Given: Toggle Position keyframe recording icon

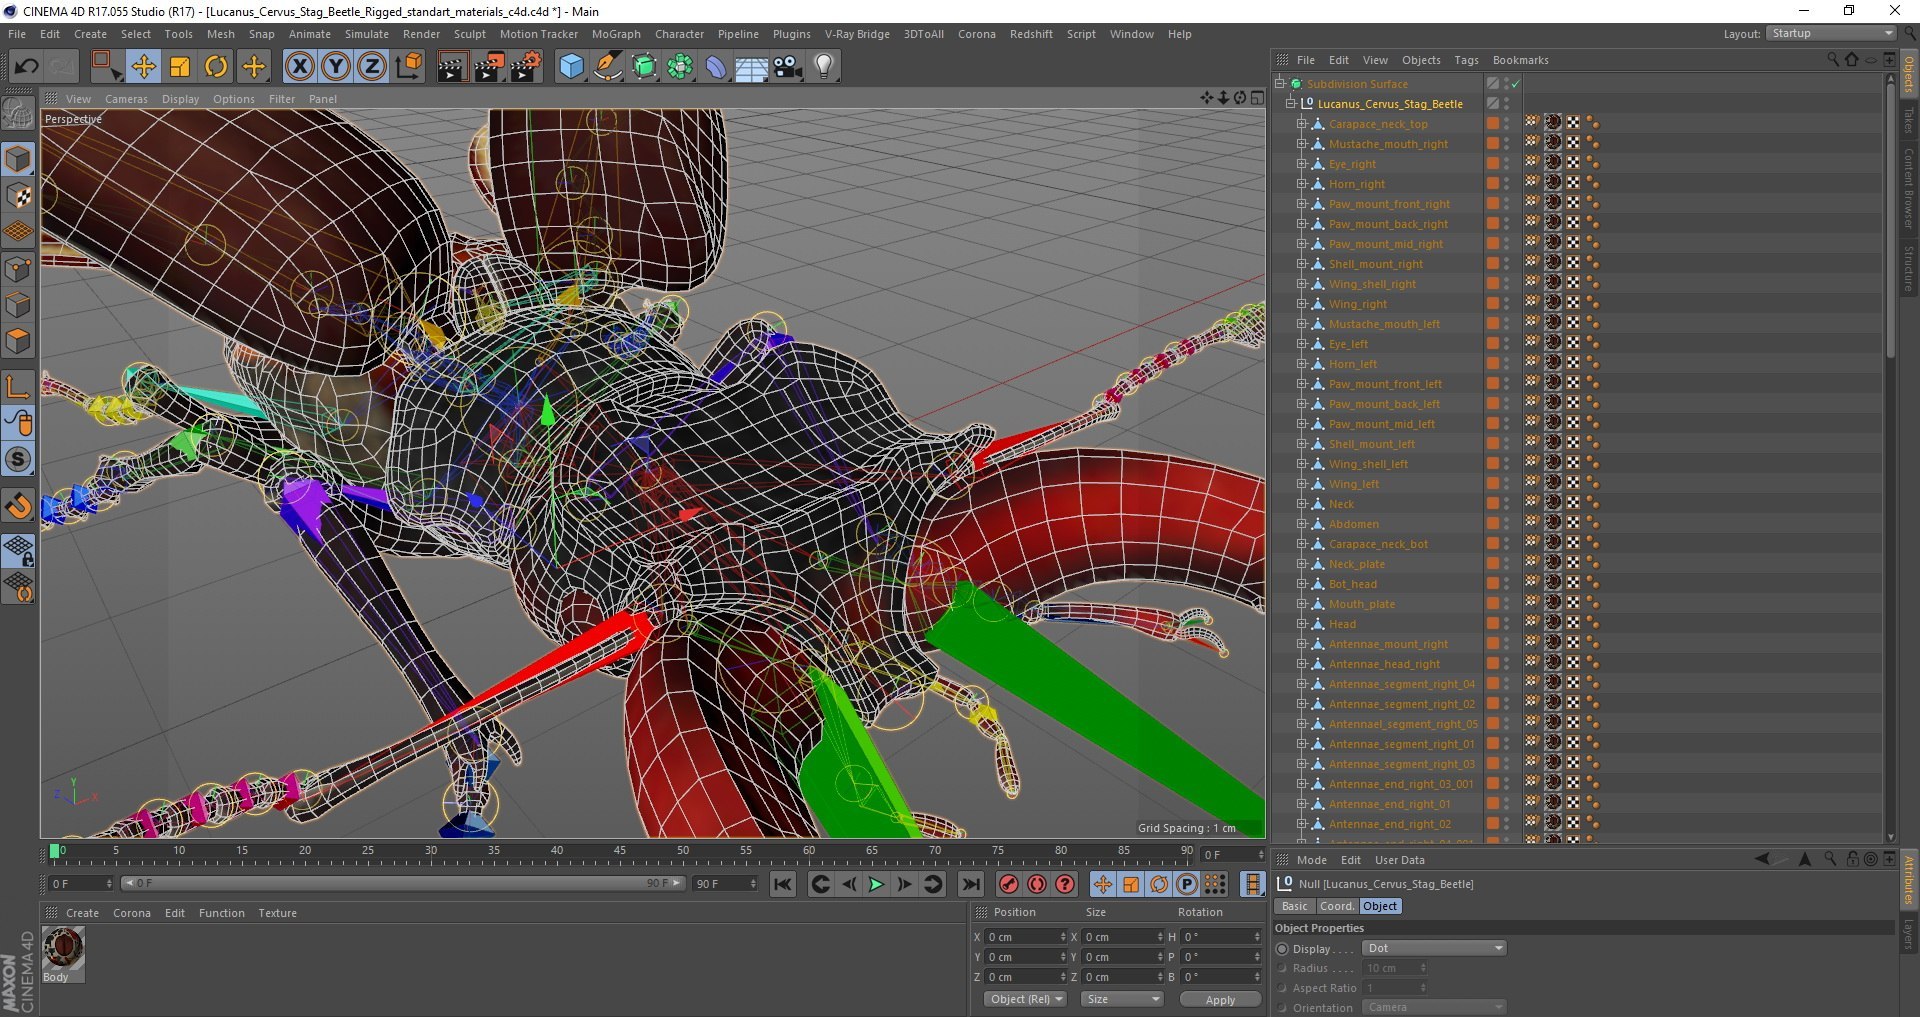Looking at the screenshot, I should click(1102, 884).
